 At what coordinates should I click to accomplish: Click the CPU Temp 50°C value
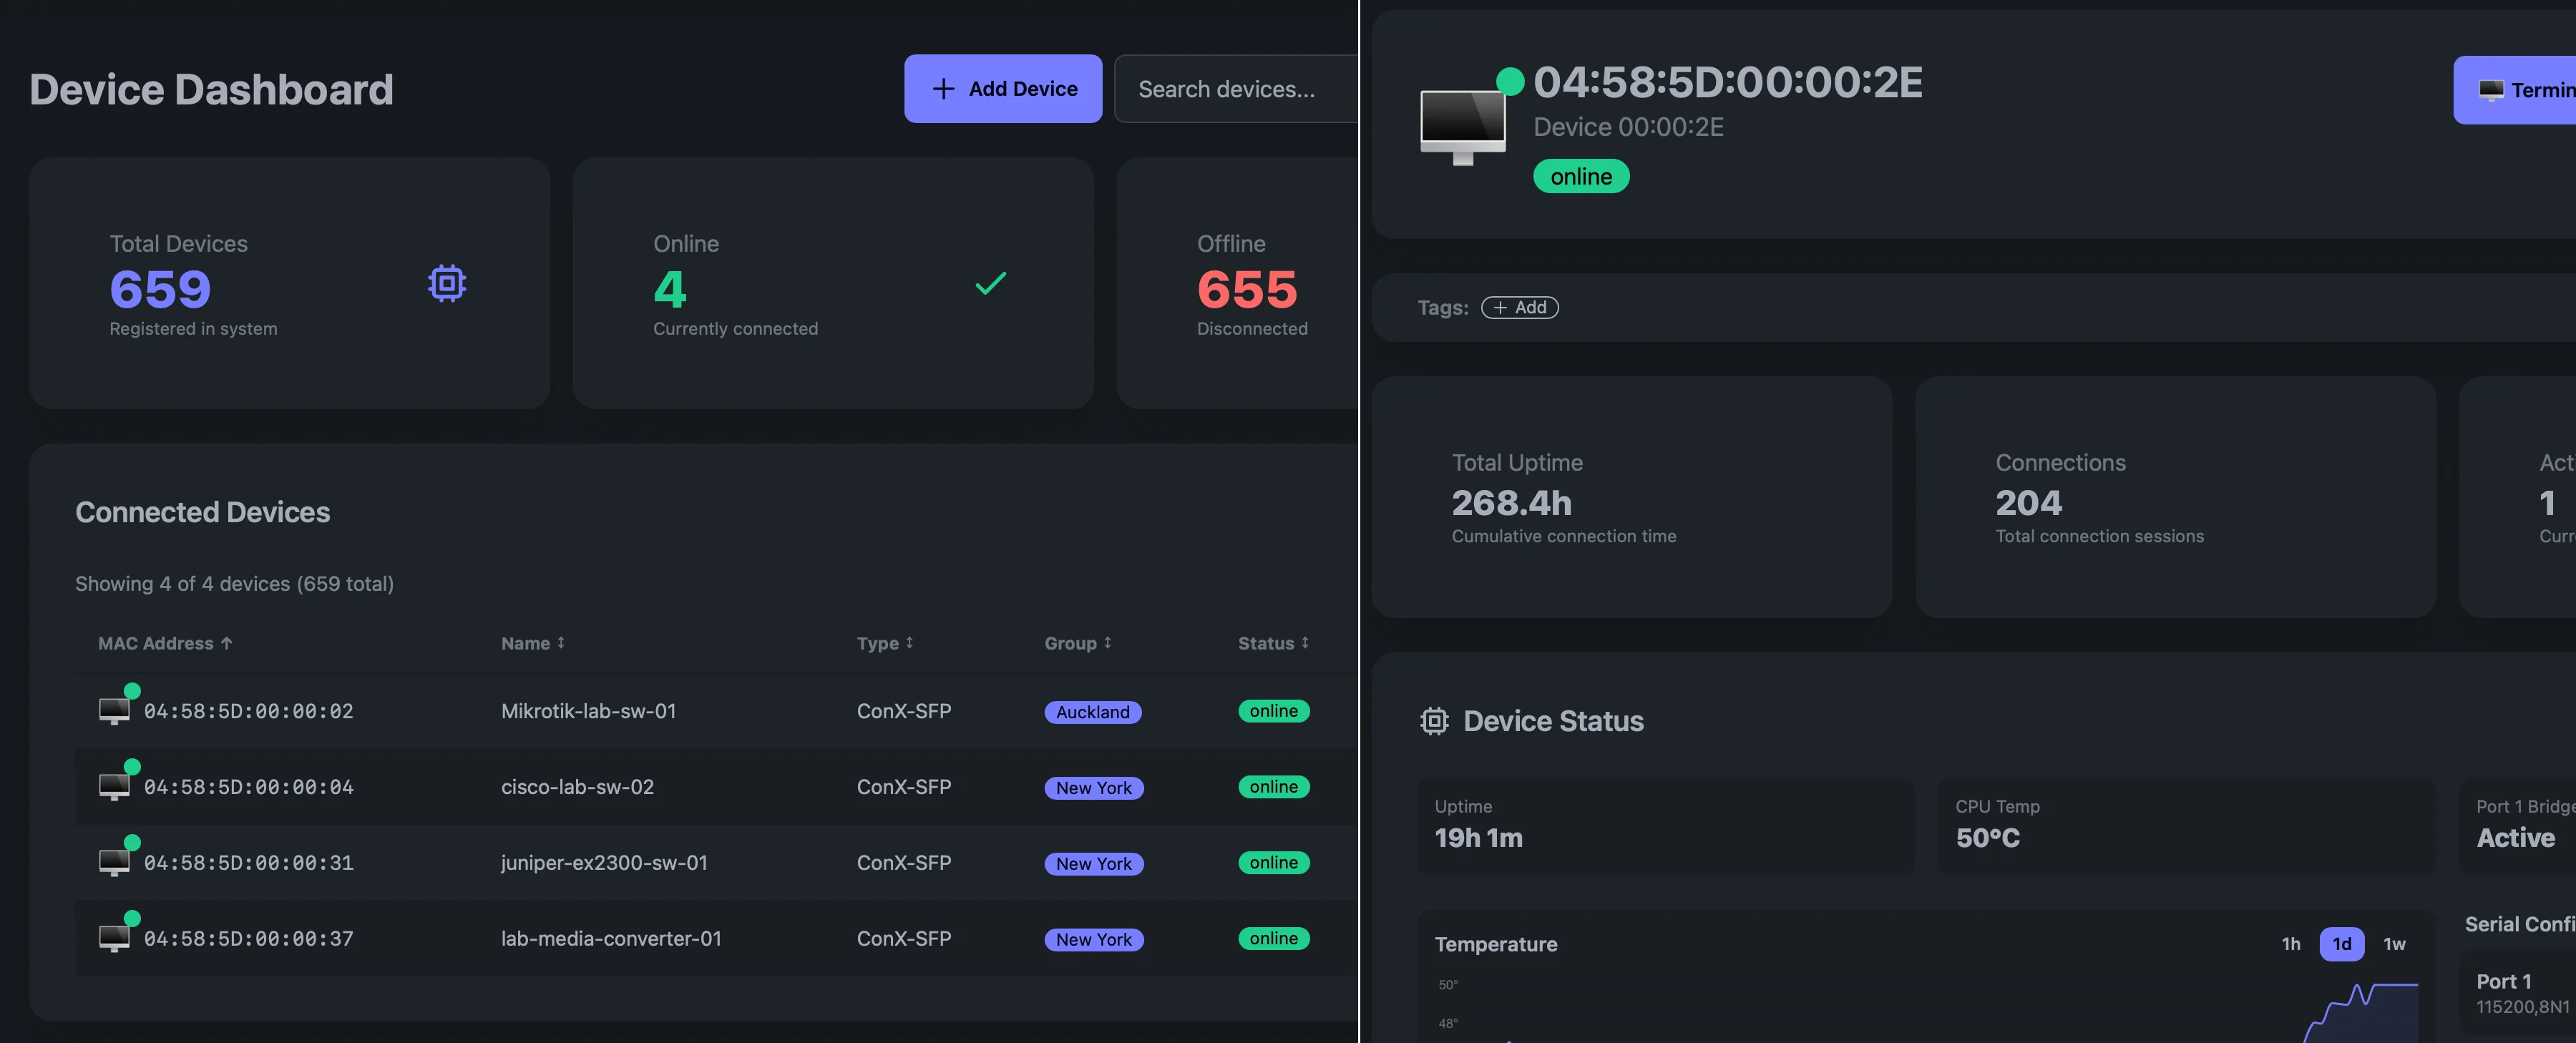[1988, 838]
